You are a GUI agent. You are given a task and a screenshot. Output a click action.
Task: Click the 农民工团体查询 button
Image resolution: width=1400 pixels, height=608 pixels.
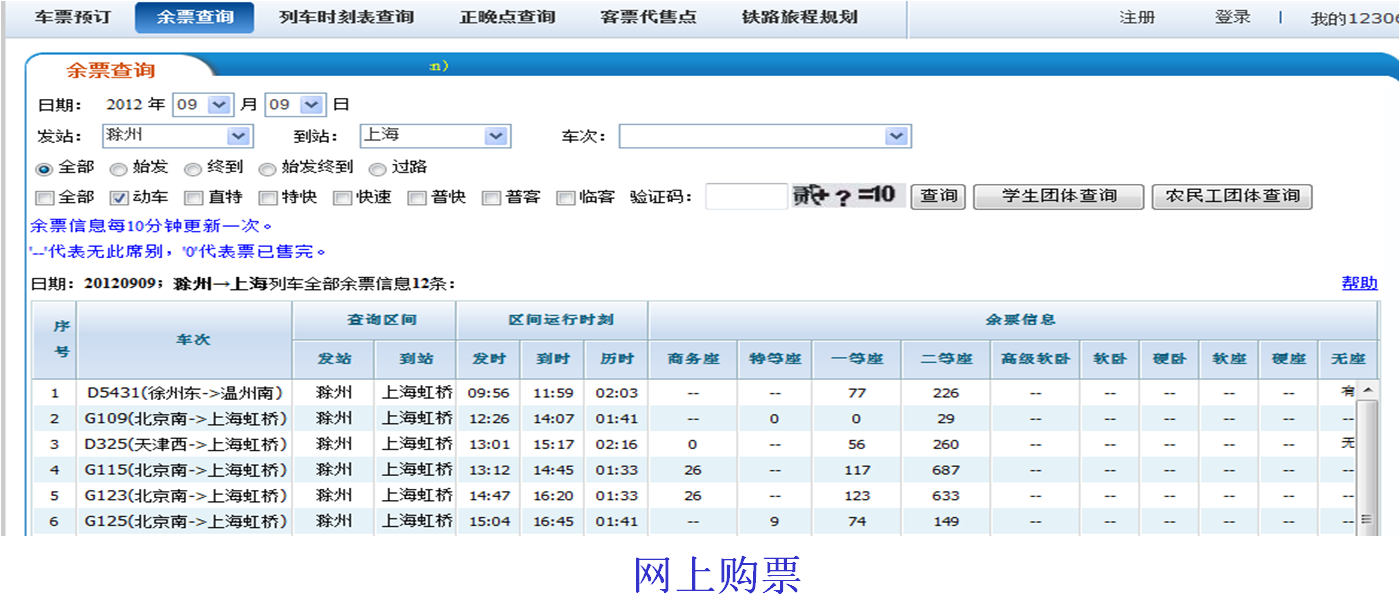(x=1232, y=196)
